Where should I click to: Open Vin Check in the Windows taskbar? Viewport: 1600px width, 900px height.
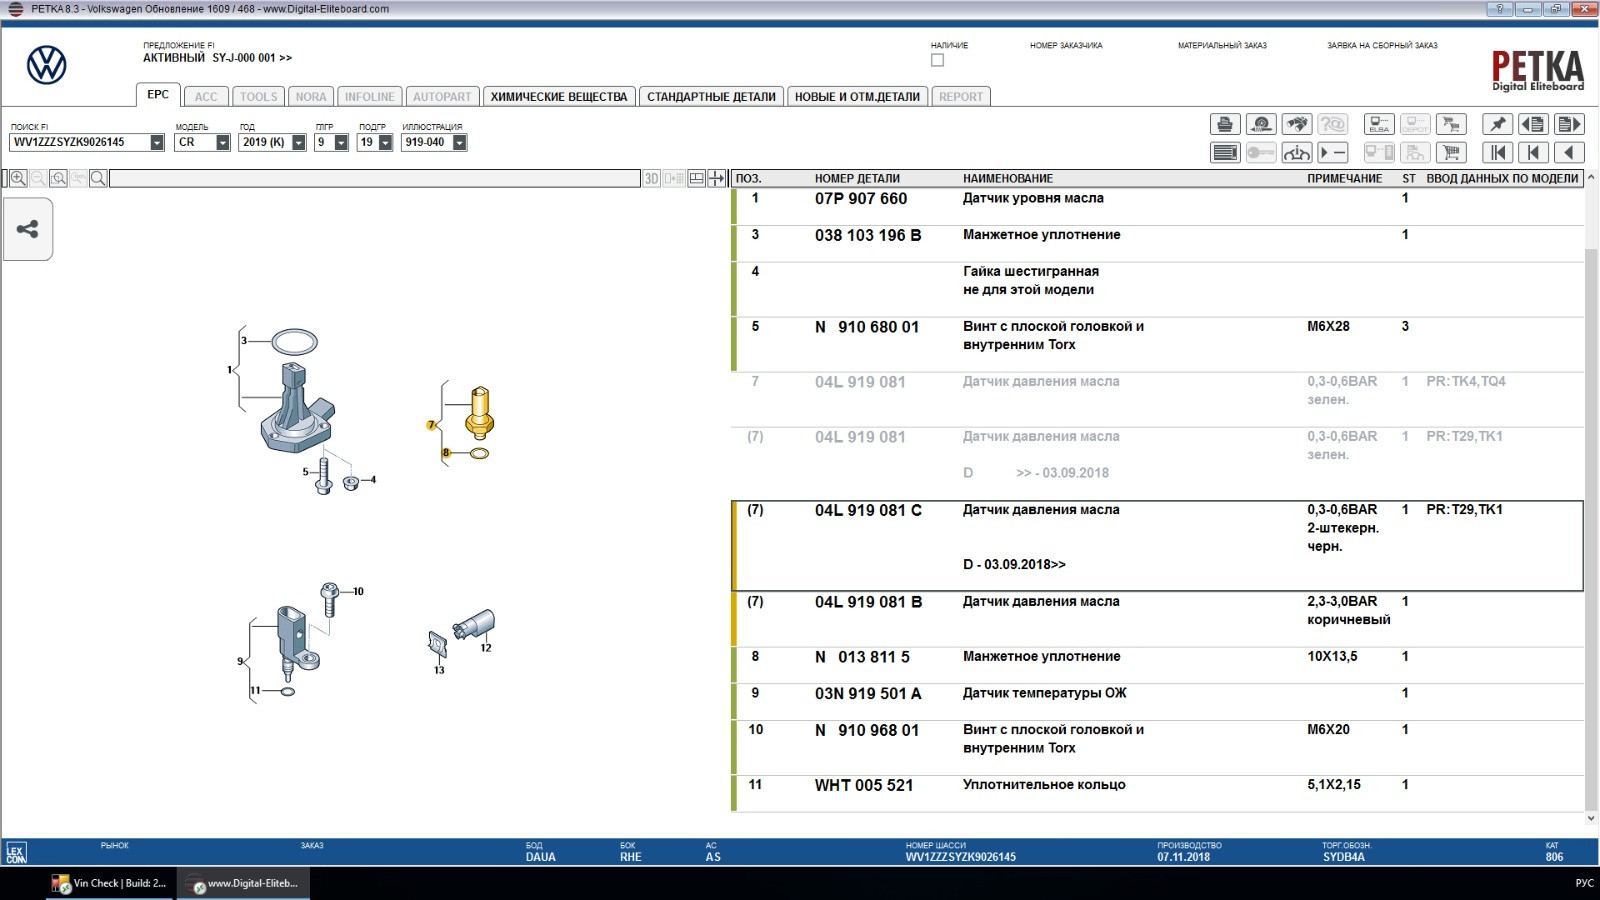(x=110, y=883)
